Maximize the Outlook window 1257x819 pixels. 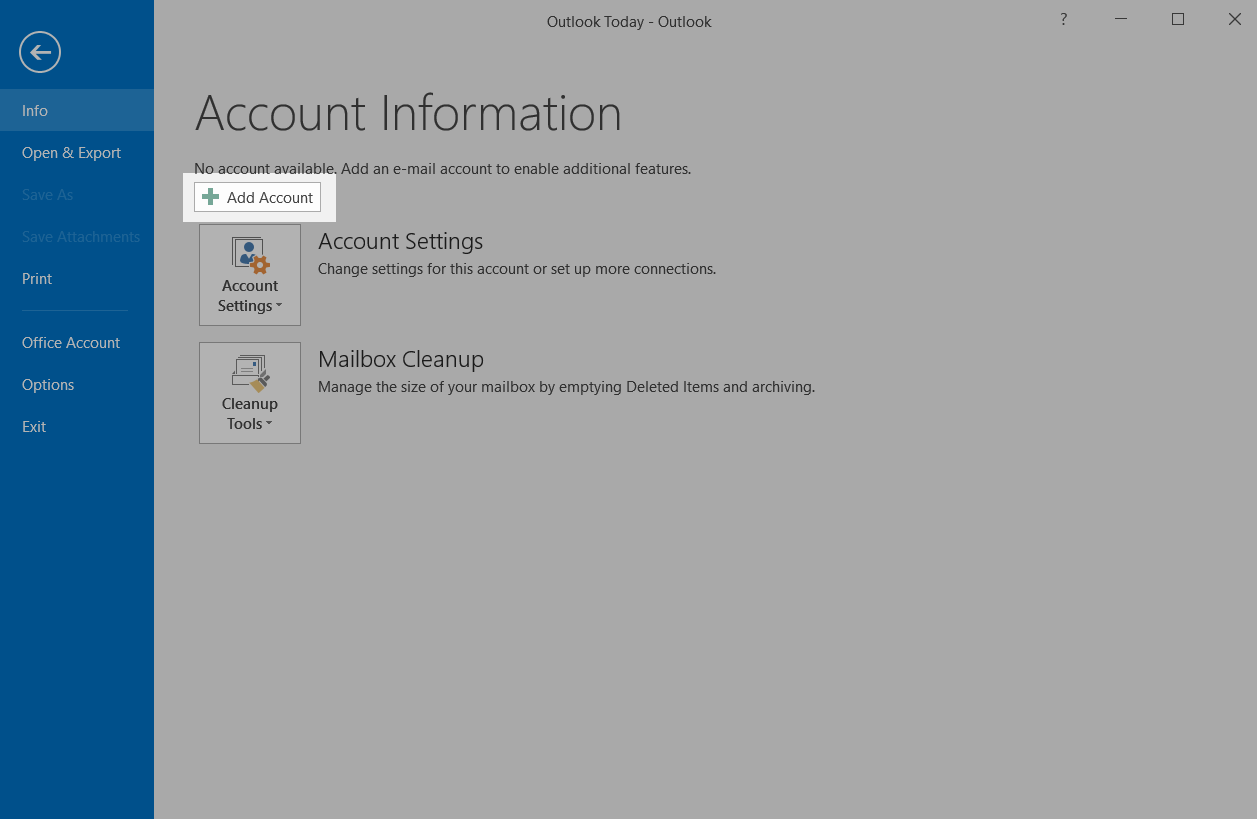click(x=1178, y=19)
